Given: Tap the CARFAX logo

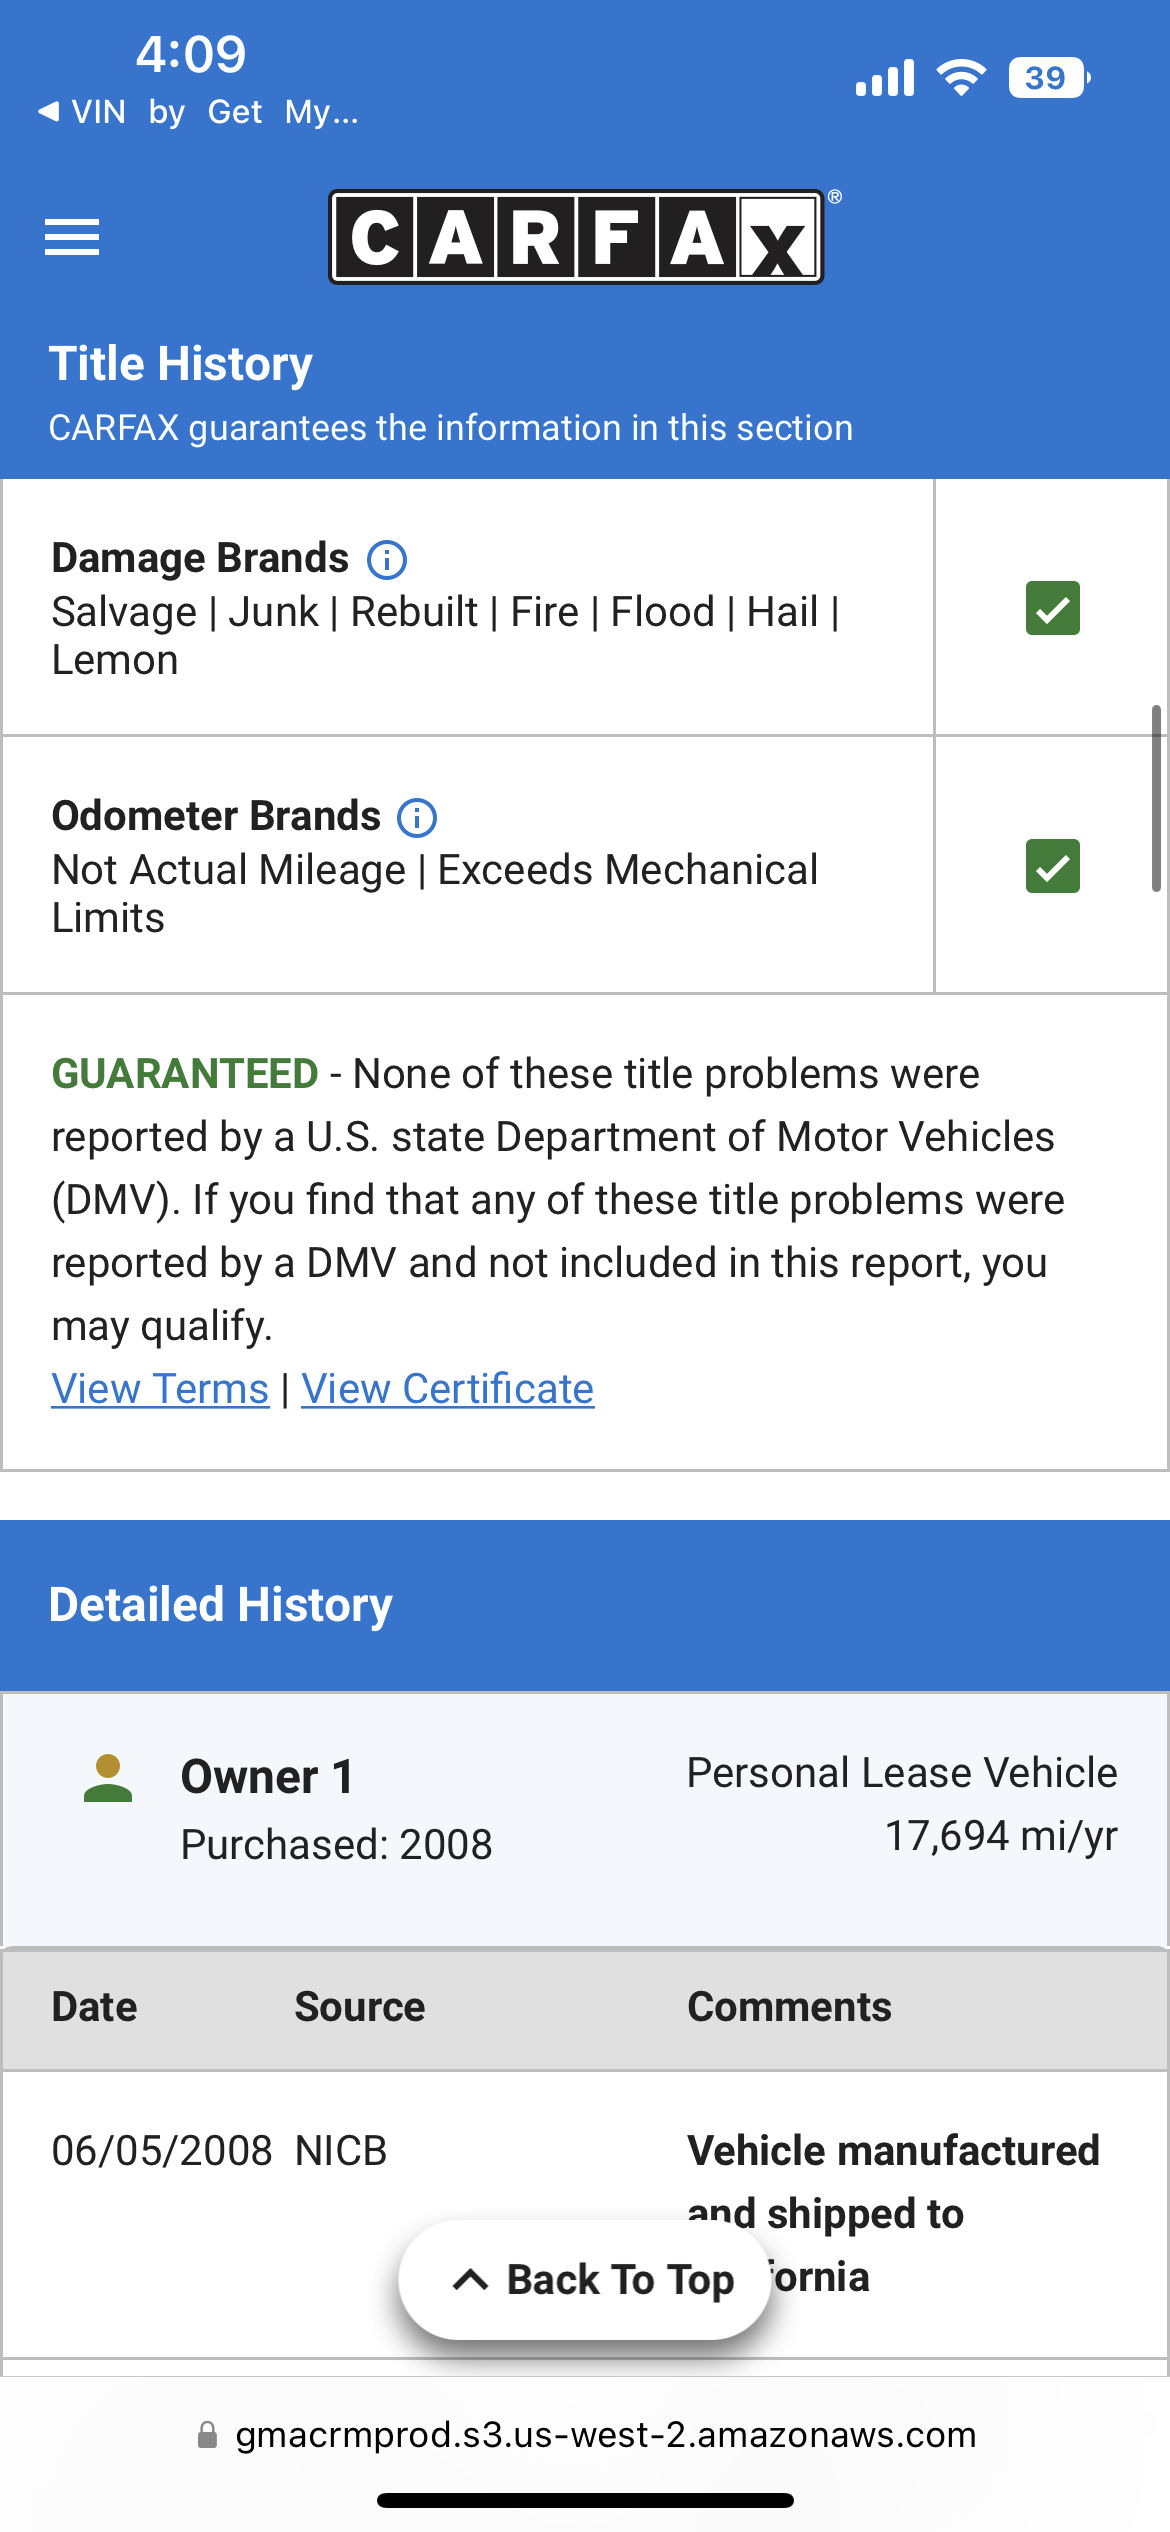Looking at the screenshot, I should tap(577, 237).
